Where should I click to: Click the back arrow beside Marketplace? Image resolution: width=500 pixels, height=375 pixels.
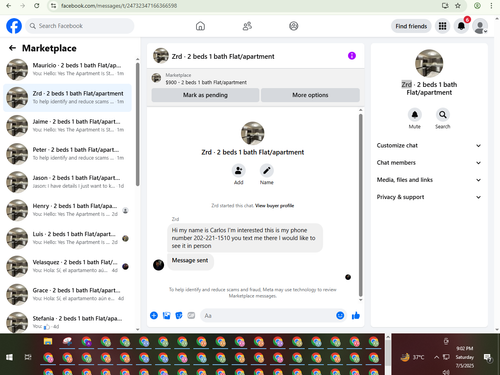[12, 48]
